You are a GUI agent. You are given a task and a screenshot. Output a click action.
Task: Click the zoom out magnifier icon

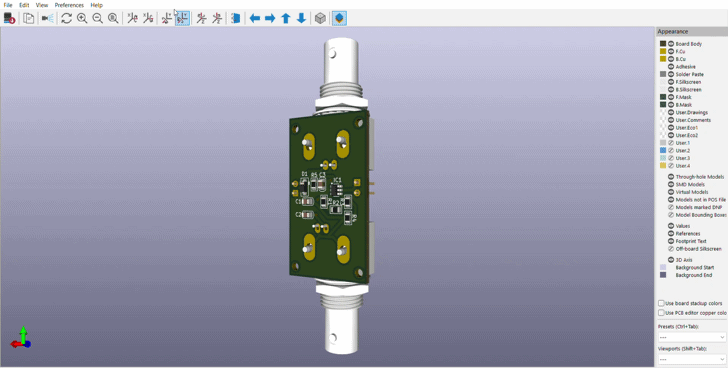coord(98,18)
